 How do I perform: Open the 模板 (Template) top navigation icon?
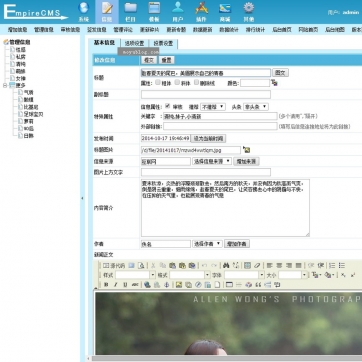click(x=154, y=11)
